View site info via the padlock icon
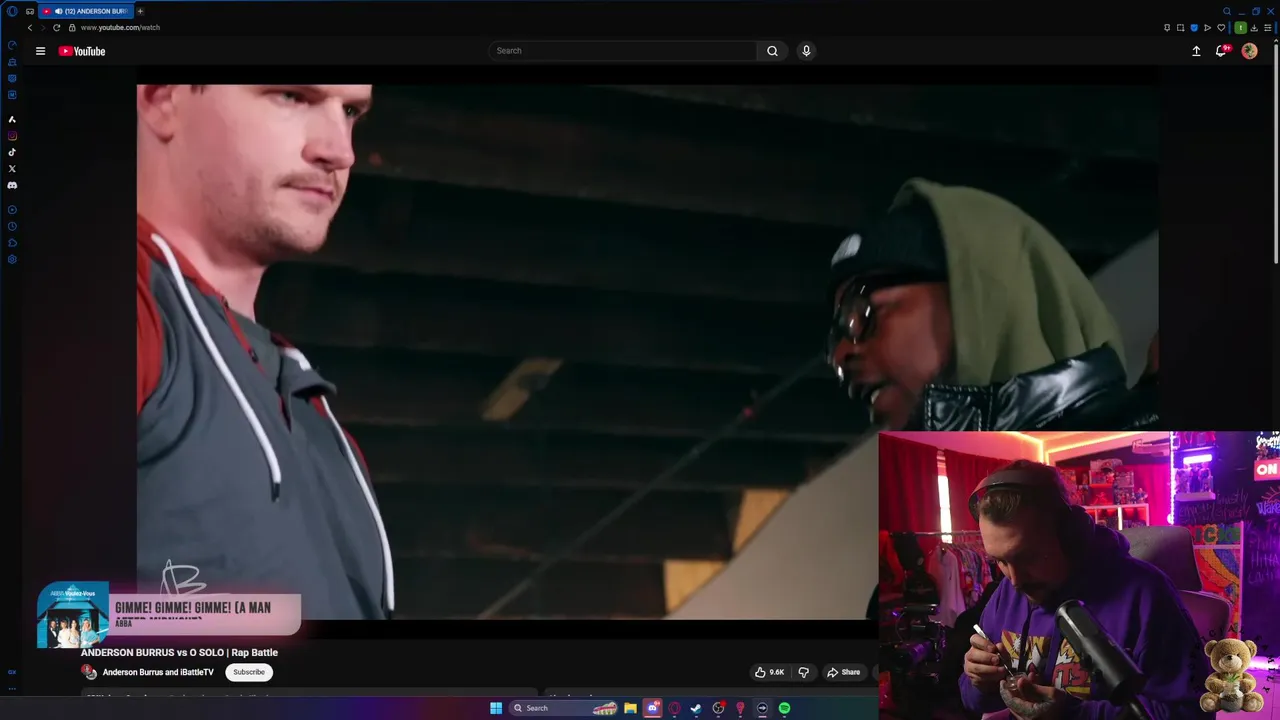1280x720 pixels. [71, 27]
